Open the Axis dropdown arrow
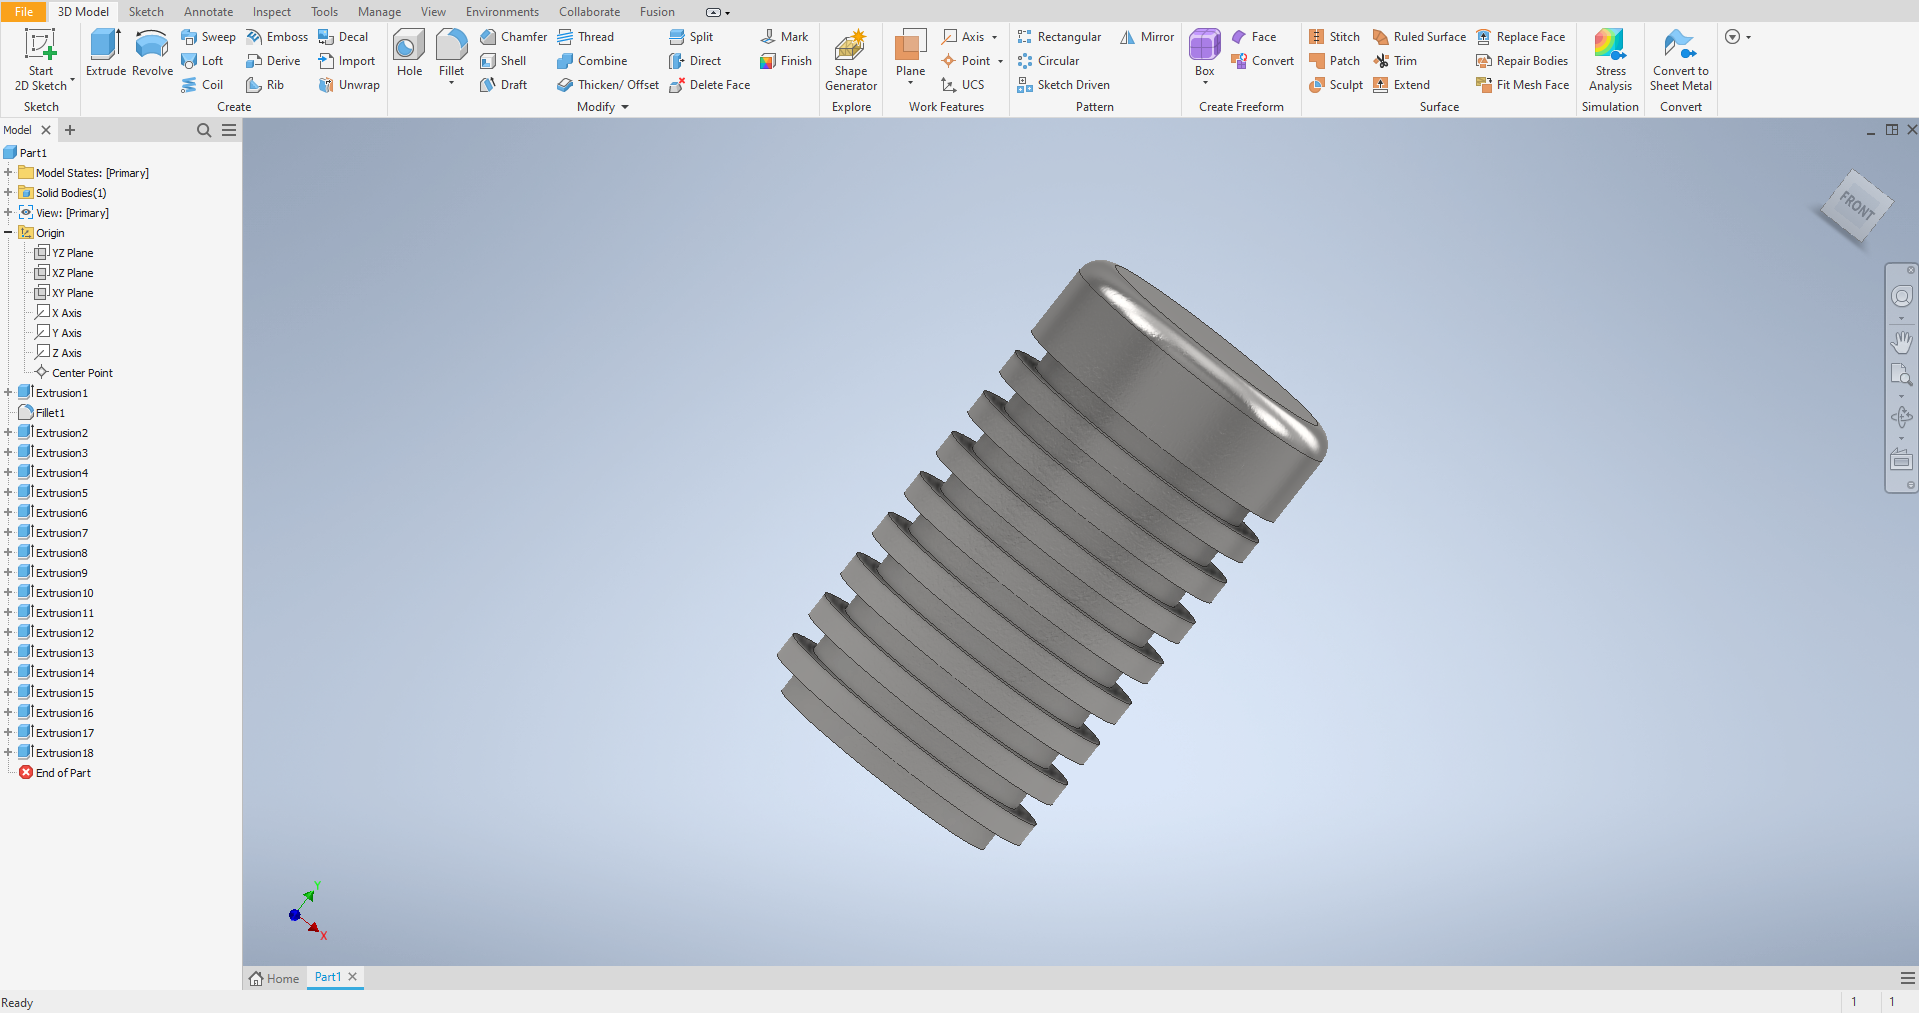Viewport: 1919px width, 1013px height. pos(994,37)
